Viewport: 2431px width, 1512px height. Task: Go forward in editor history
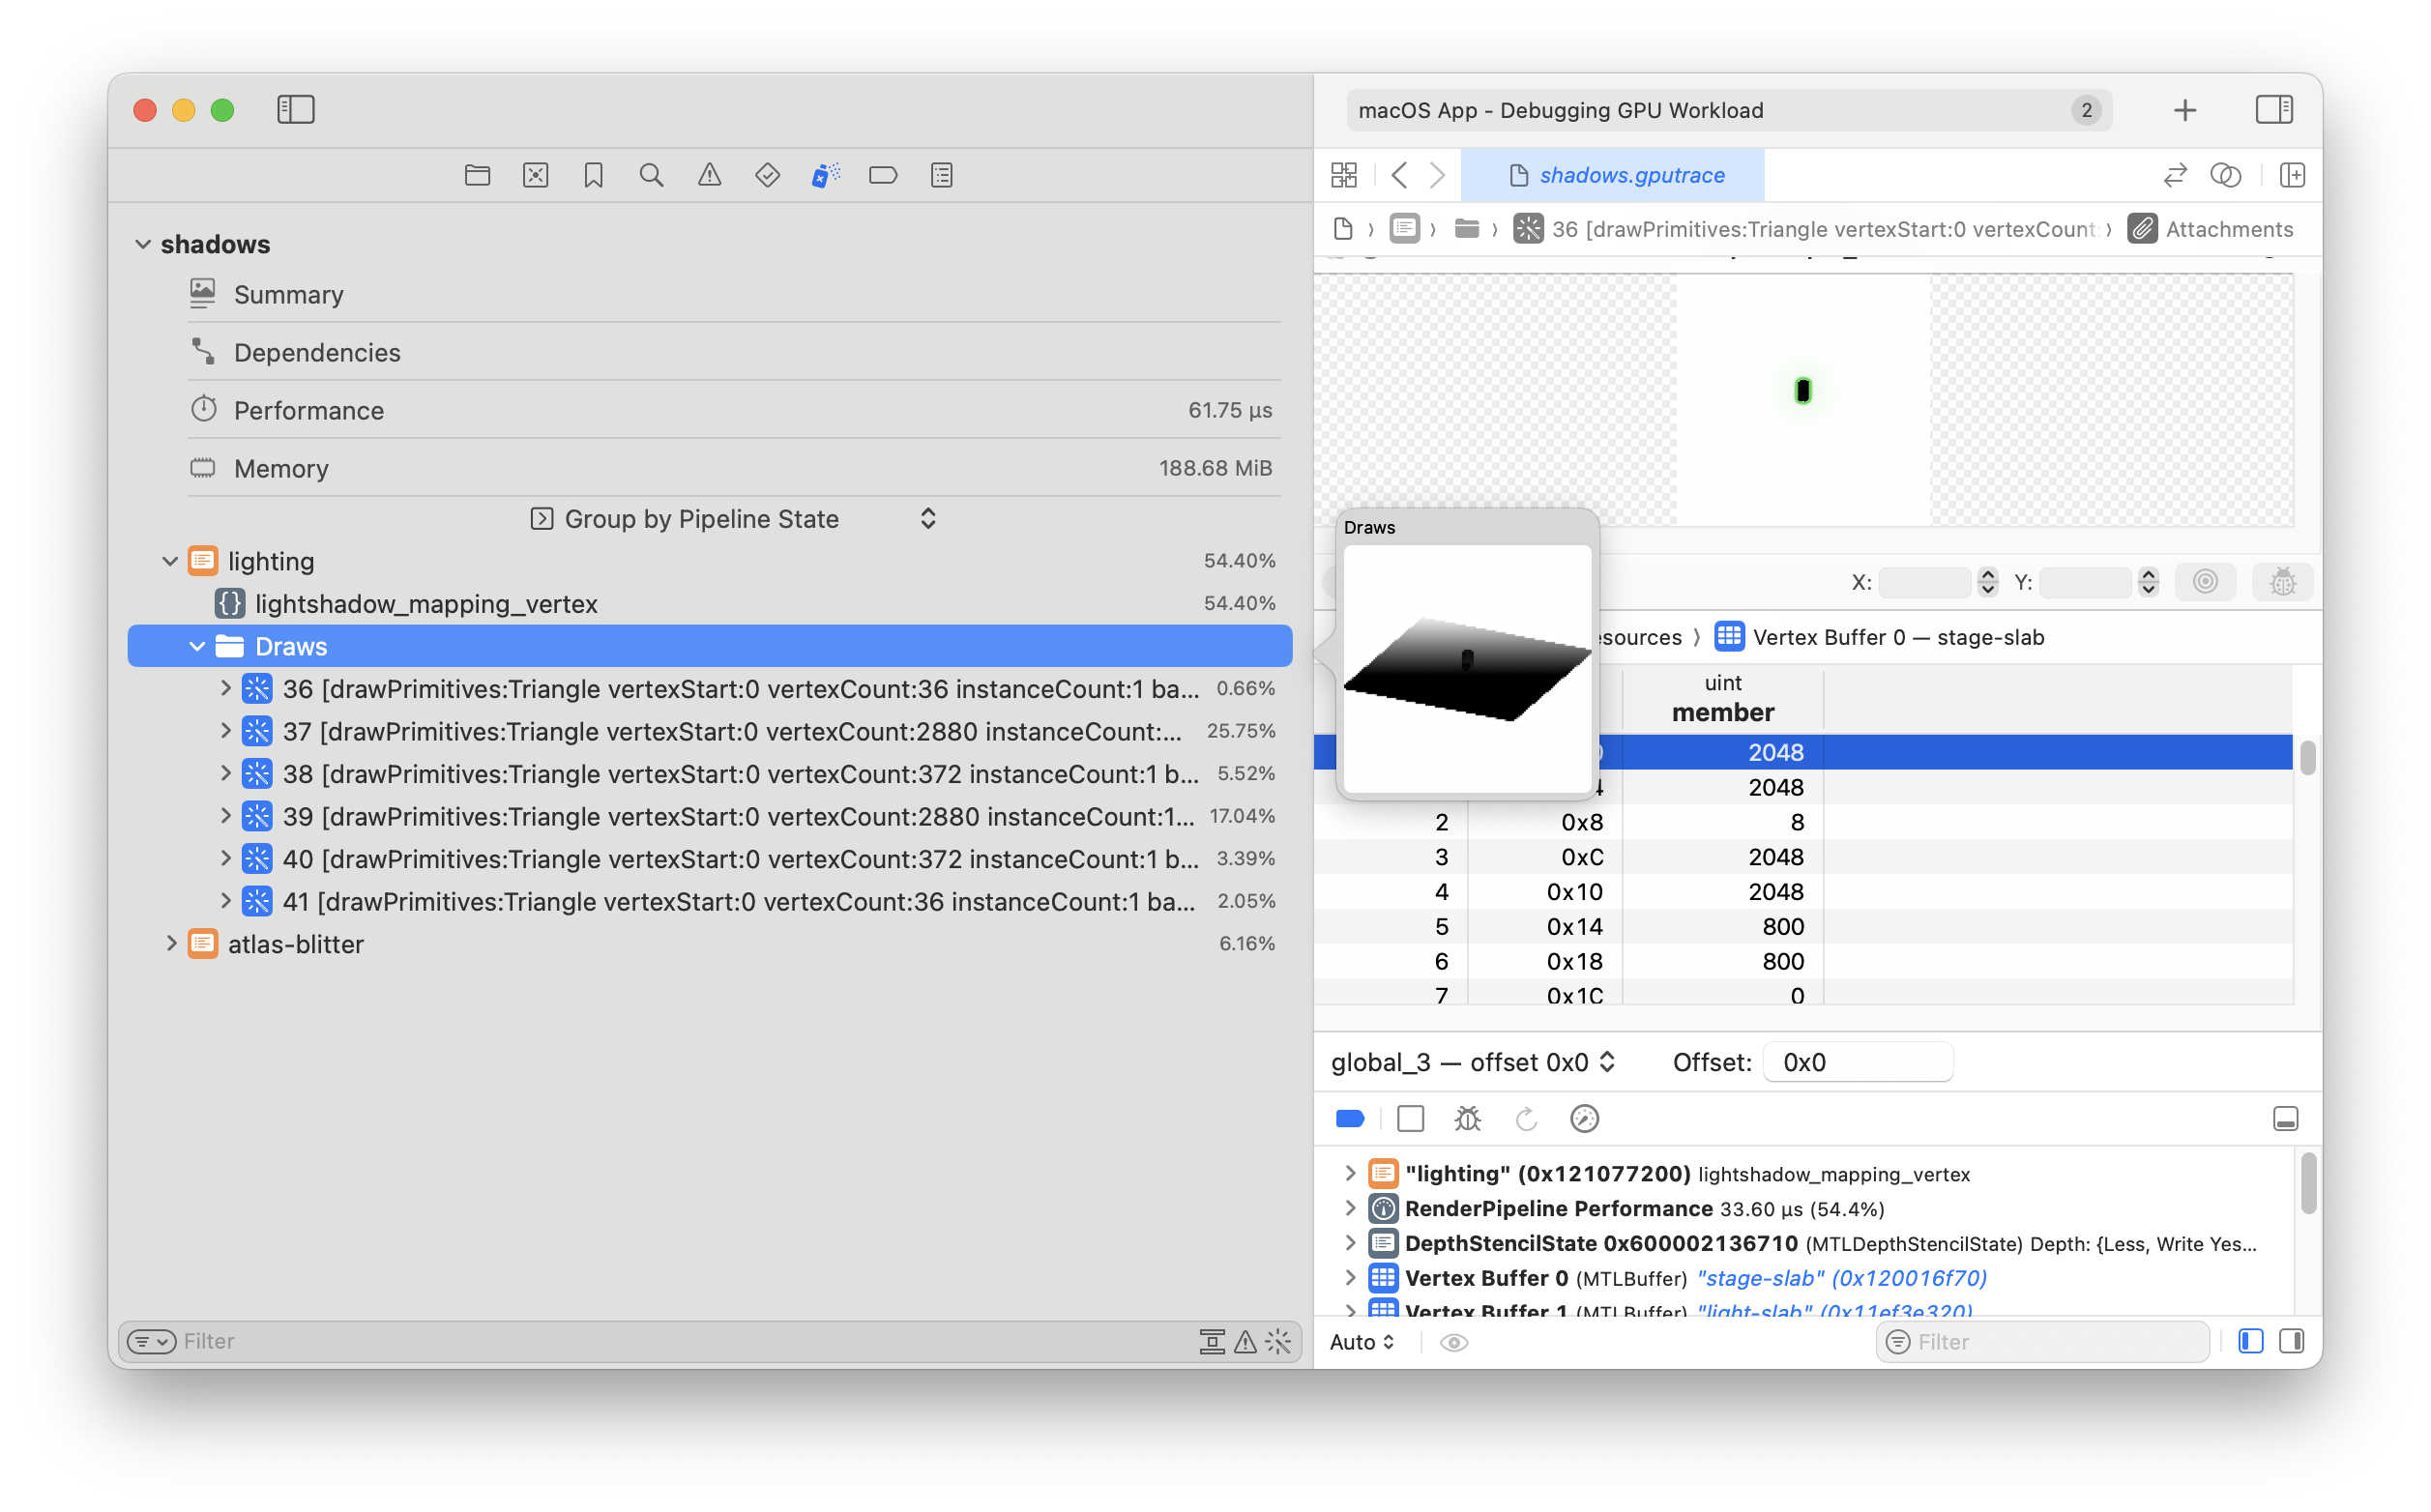point(1438,176)
